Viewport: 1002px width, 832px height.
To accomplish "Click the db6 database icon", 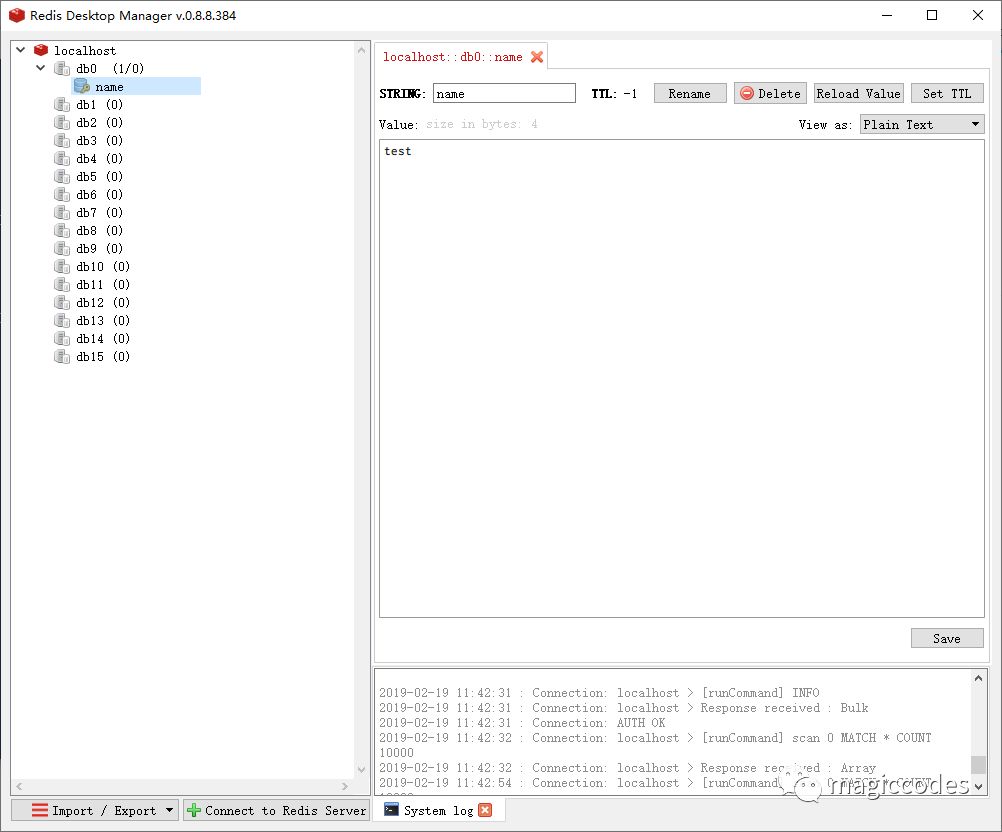I will (62, 194).
